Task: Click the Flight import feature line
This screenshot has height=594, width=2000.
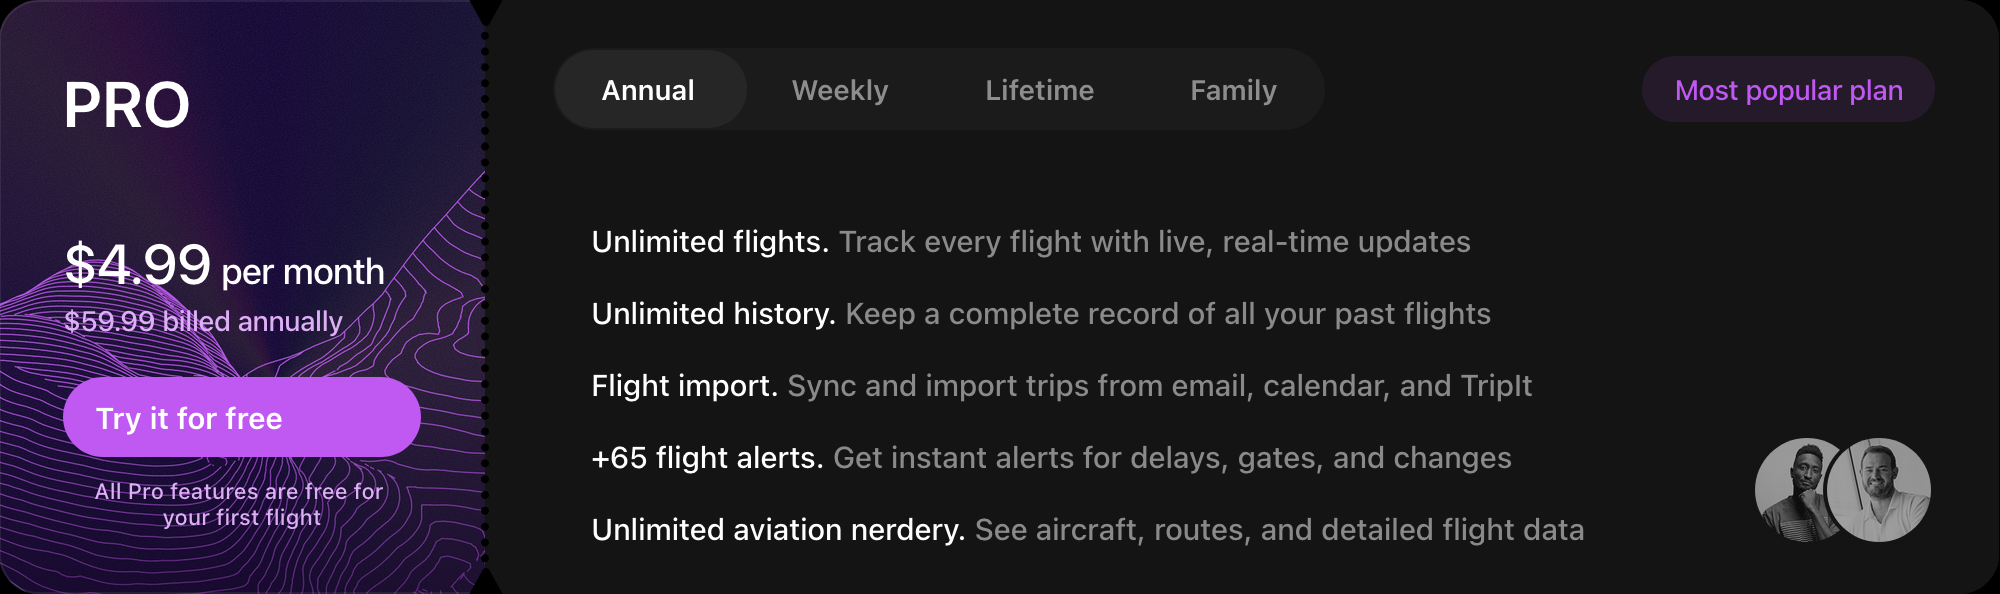Action: tap(1061, 386)
